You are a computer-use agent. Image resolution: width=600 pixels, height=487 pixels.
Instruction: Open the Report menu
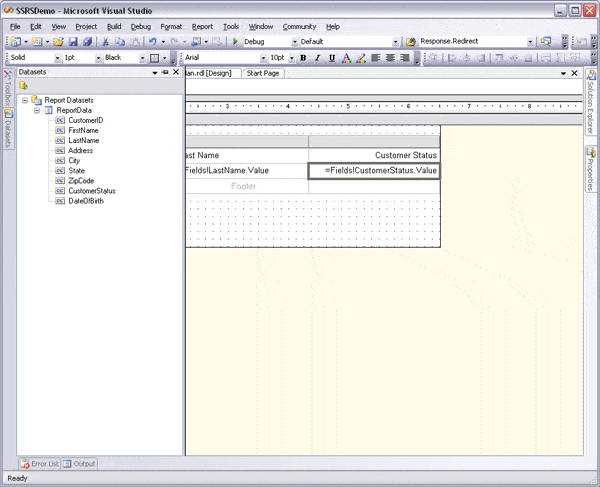202,26
